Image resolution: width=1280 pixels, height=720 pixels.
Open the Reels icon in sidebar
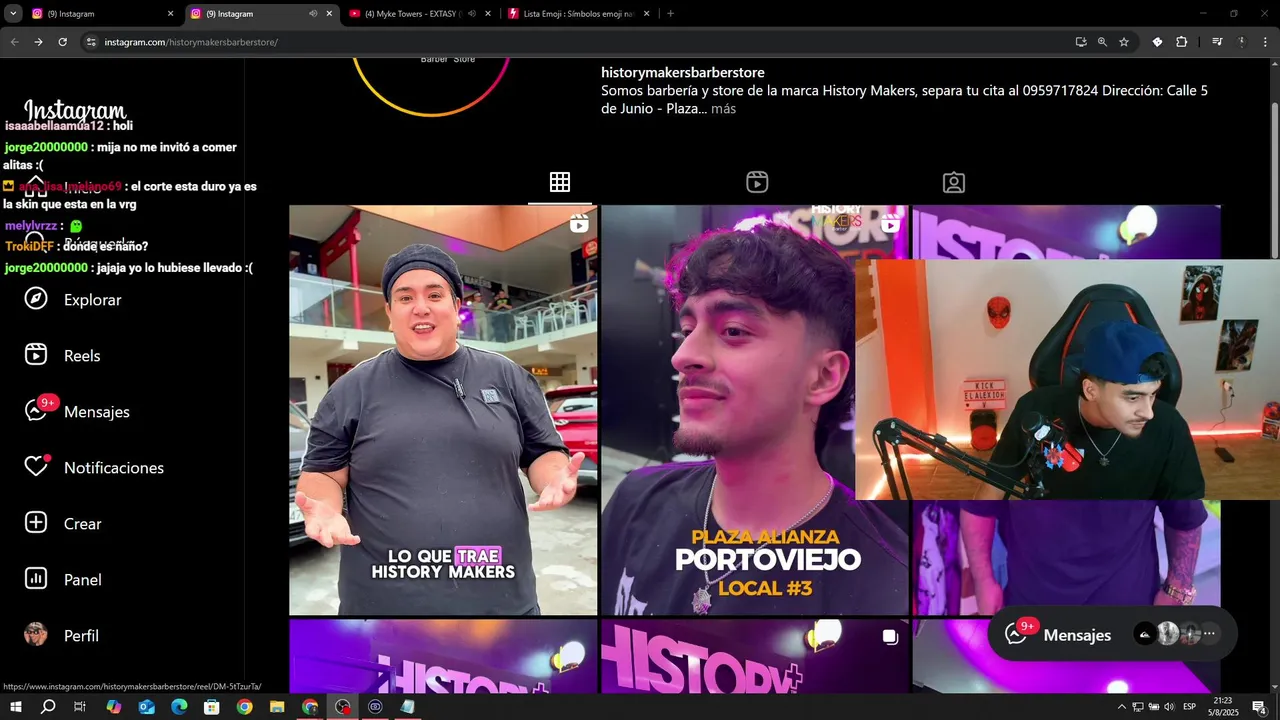[36, 355]
